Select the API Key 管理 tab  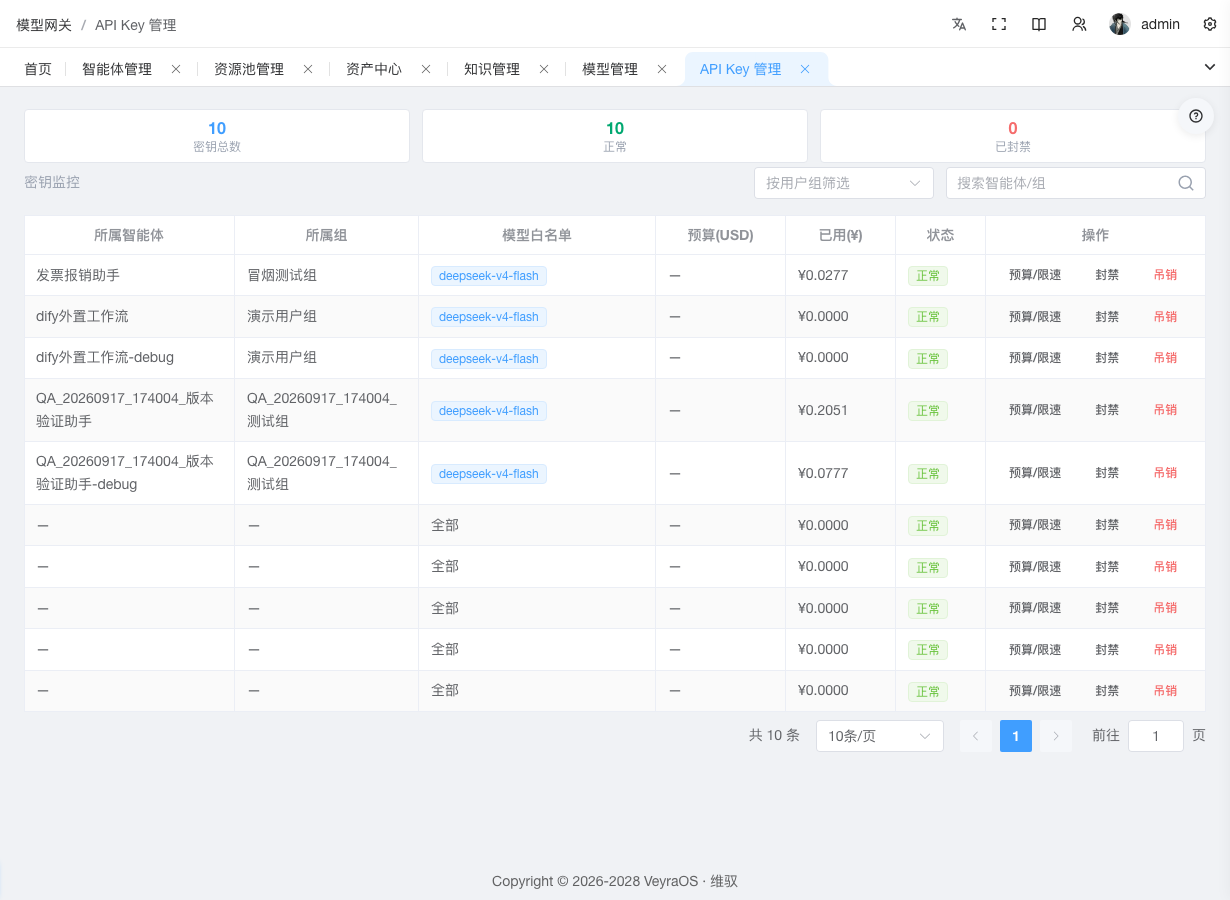point(741,69)
